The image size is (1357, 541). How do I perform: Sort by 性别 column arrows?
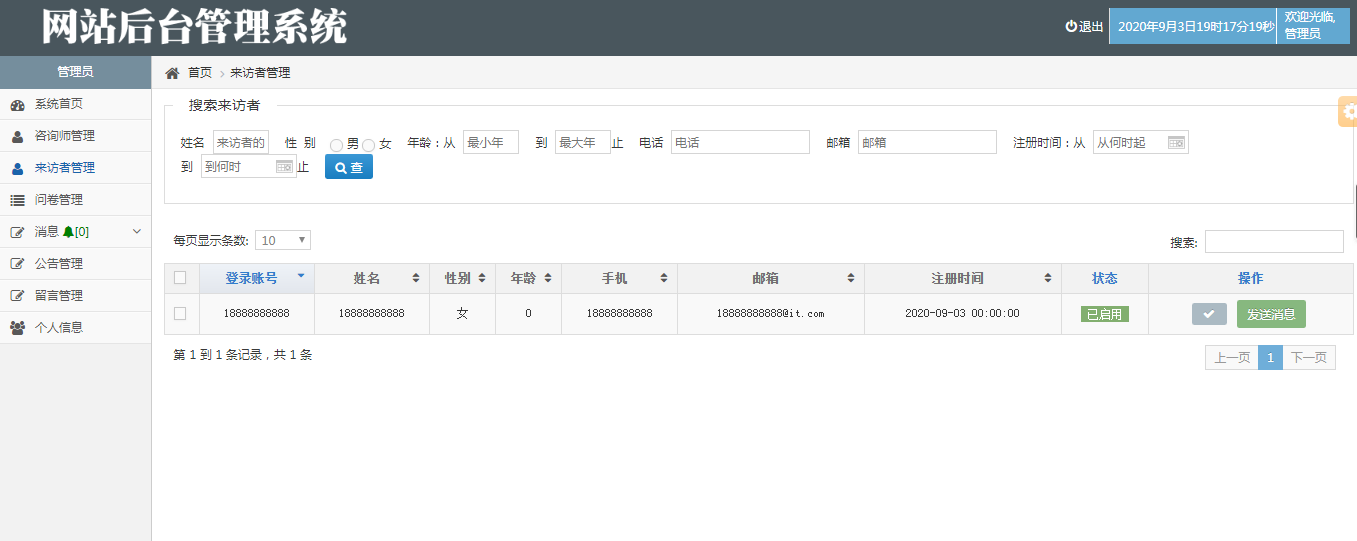482,279
